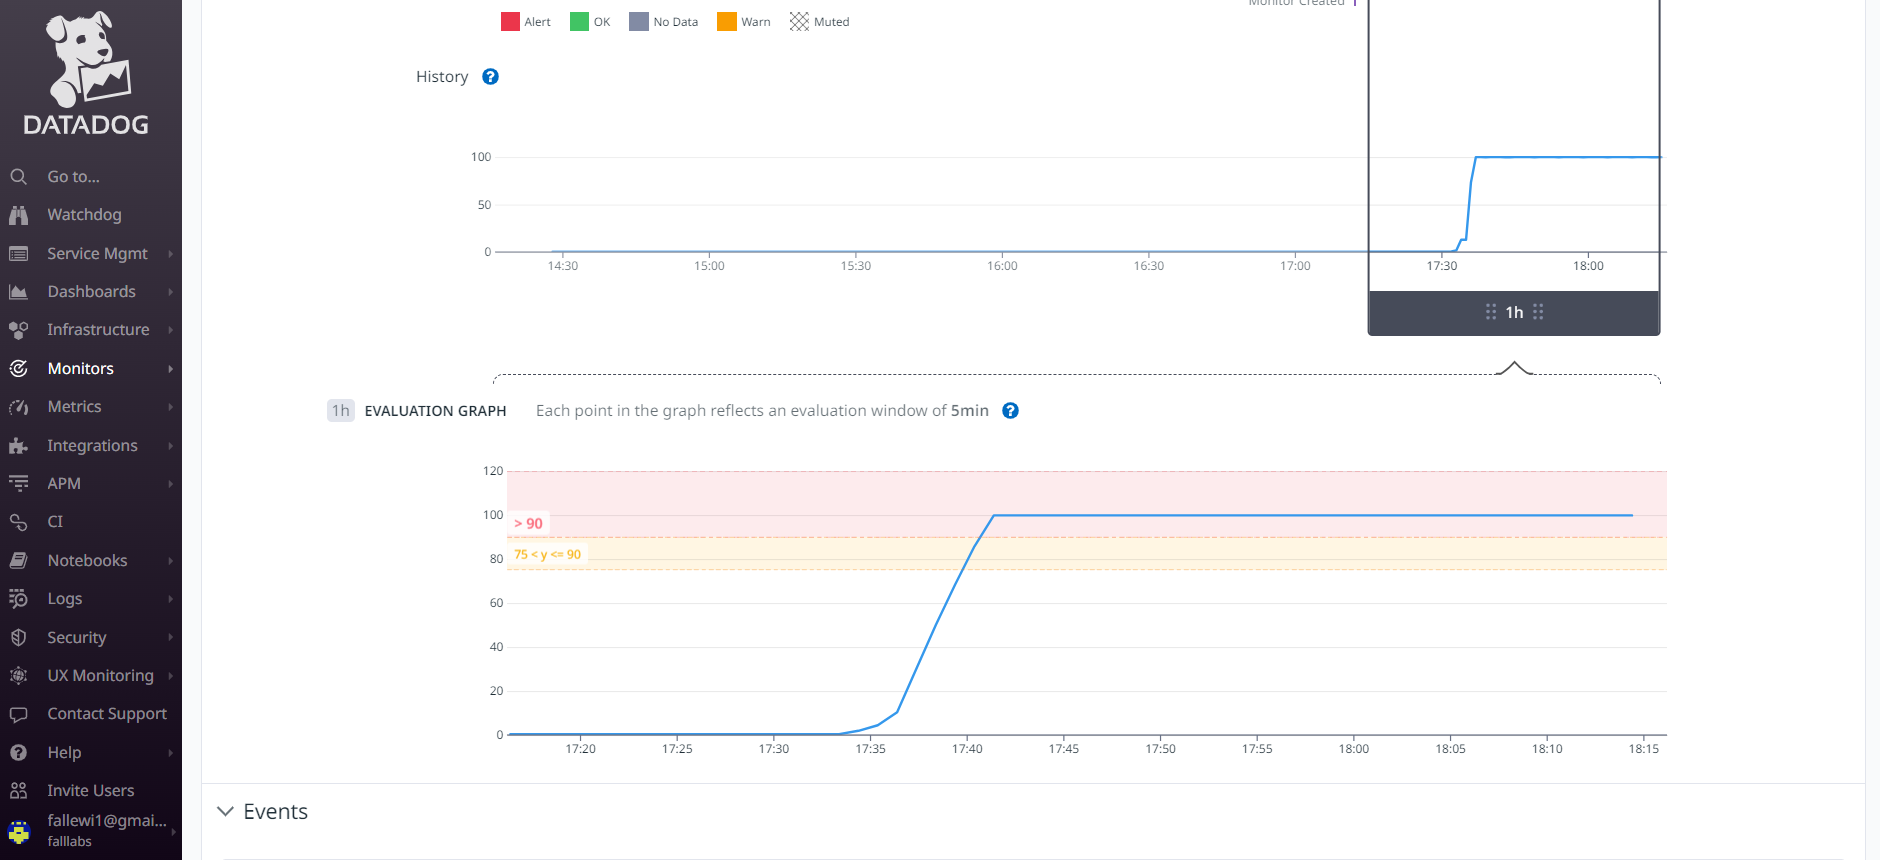The image size is (1880, 860).
Task: Click the 18:15 tick on evaluation graph
Action: 1644,749
